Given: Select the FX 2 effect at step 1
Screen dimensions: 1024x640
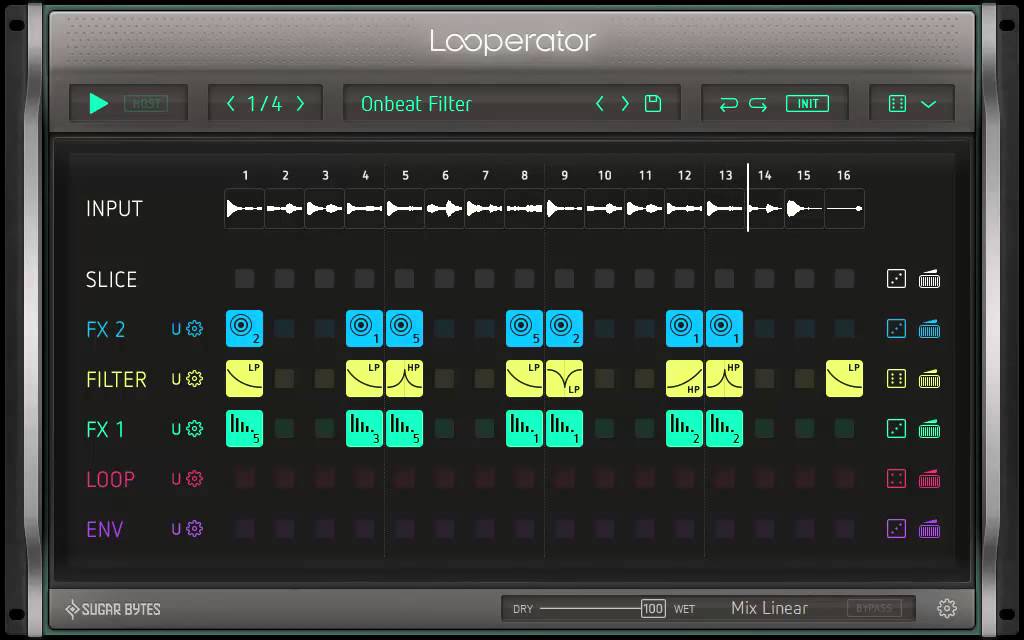Looking at the screenshot, I should click(244, 328).
